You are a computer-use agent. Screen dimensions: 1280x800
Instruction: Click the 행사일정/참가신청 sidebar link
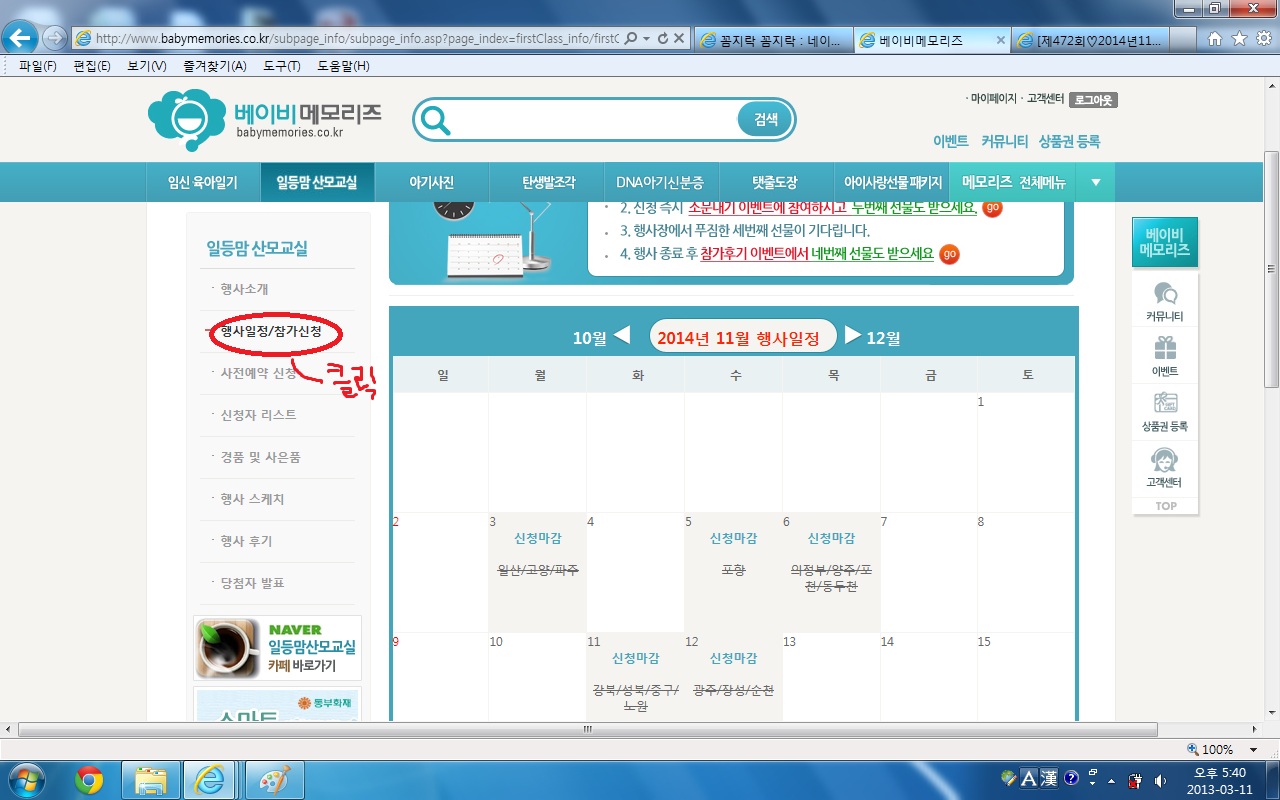[x=271, y=331]
